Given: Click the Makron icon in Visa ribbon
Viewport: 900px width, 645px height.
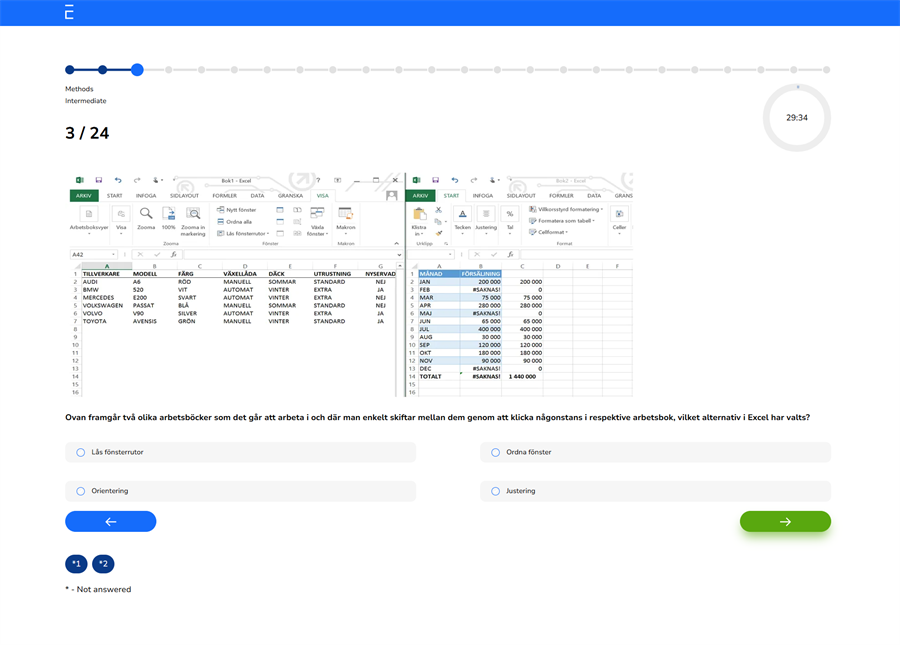Looking at the screenshot, I should [346, 214].
